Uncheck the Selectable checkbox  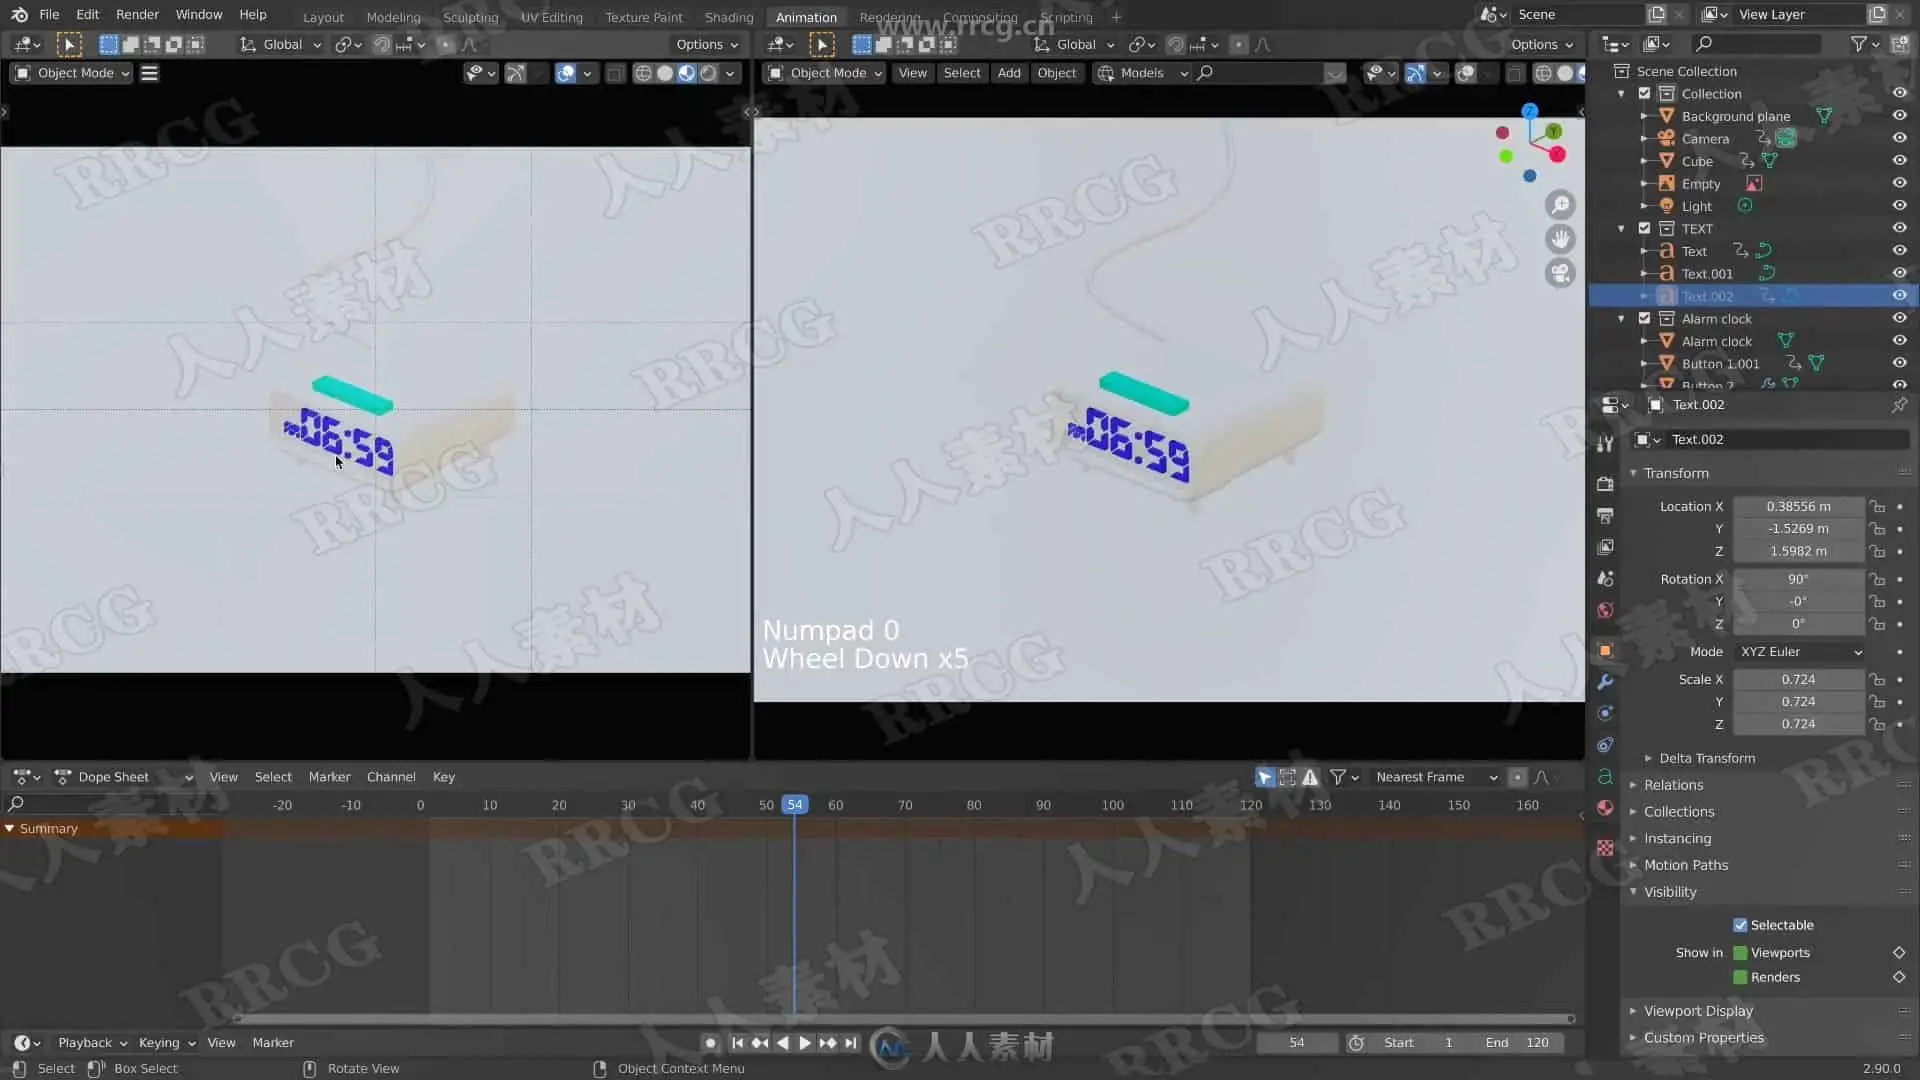pyautogui.click(x=1740, y=925)
